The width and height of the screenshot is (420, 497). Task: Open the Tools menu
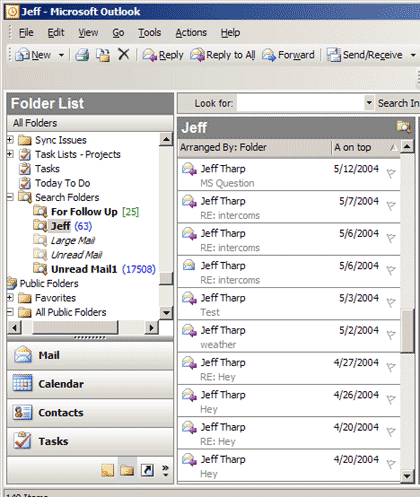(x=150, y=32)
